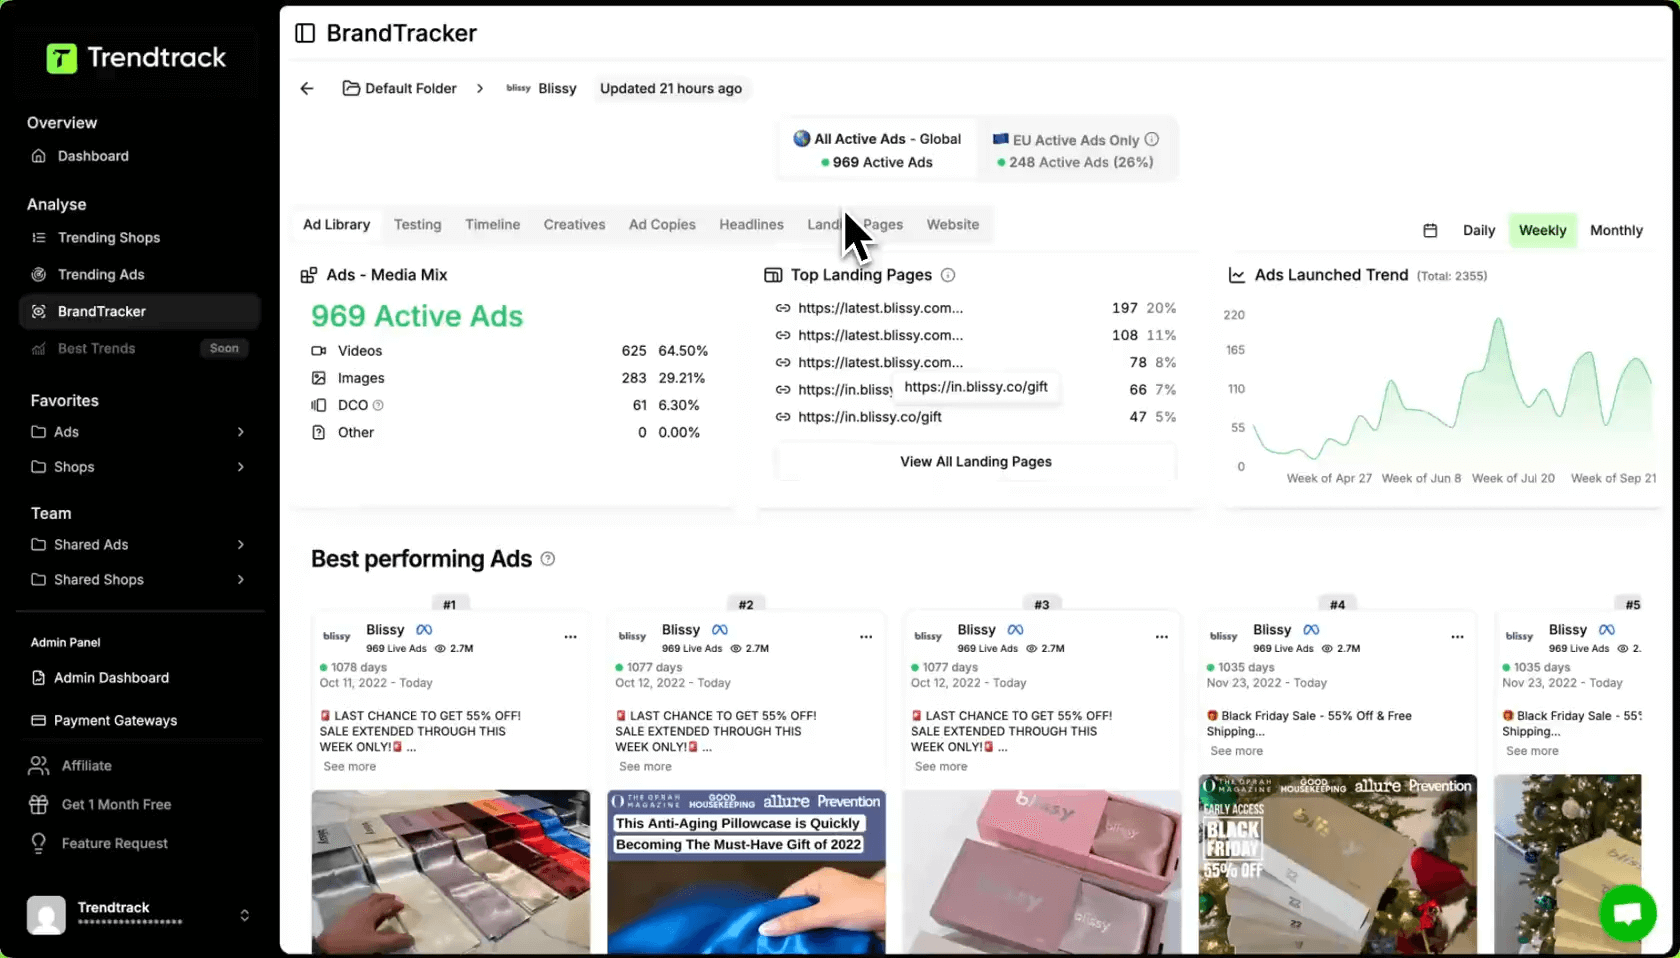Open the Affiliate page
This screenshot has height=958, width=1680.
(87, 766)
